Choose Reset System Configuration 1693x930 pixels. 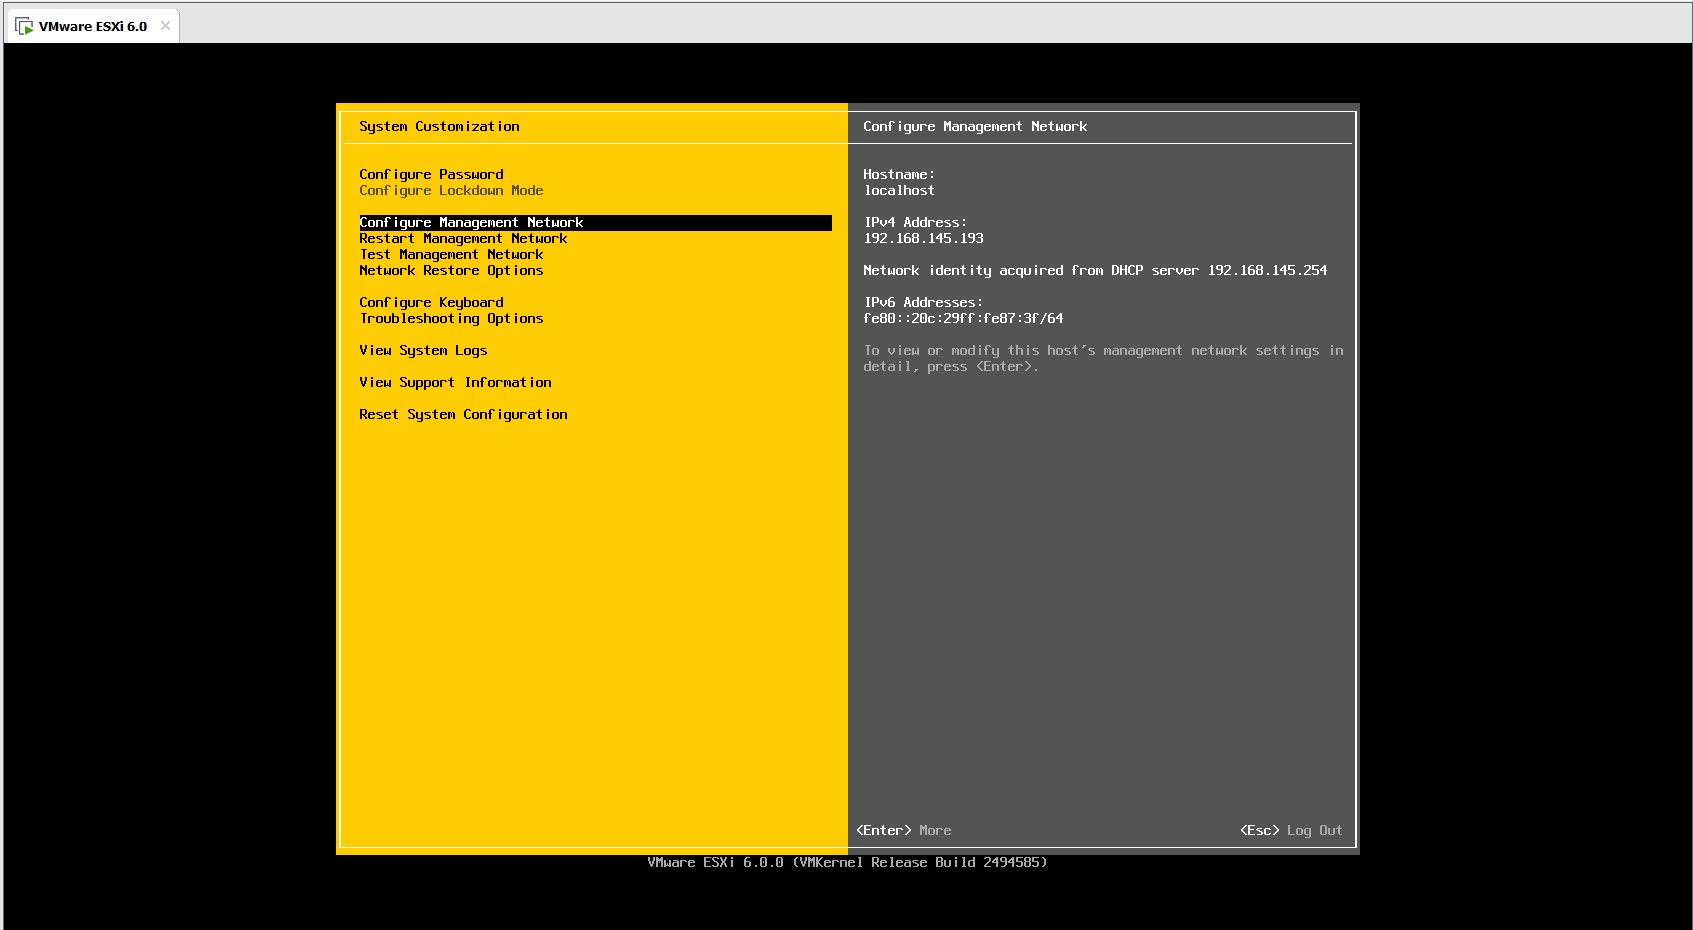tap(463, 415)
